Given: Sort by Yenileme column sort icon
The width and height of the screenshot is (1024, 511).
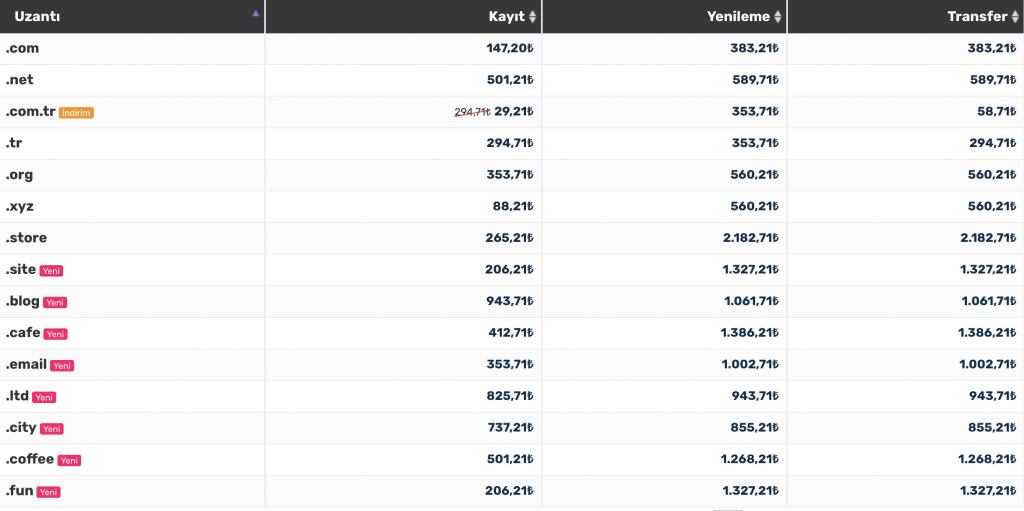Looking at the screenshot, I should (x=777, y=18).
